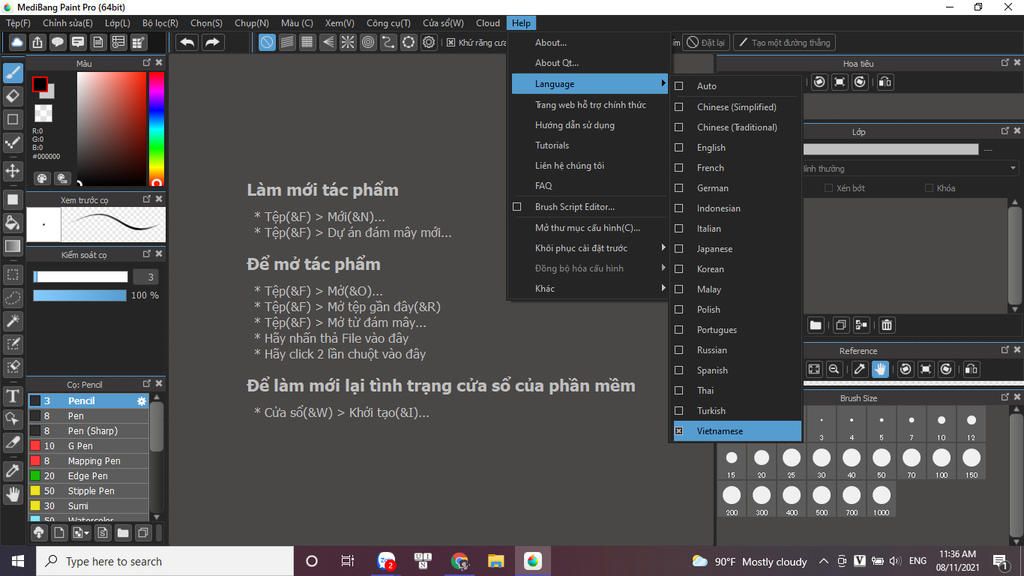Toggle the Khử răng cưa checkbox
The height and width of the screenshot is (576, 1024).
tap(451, 42)
